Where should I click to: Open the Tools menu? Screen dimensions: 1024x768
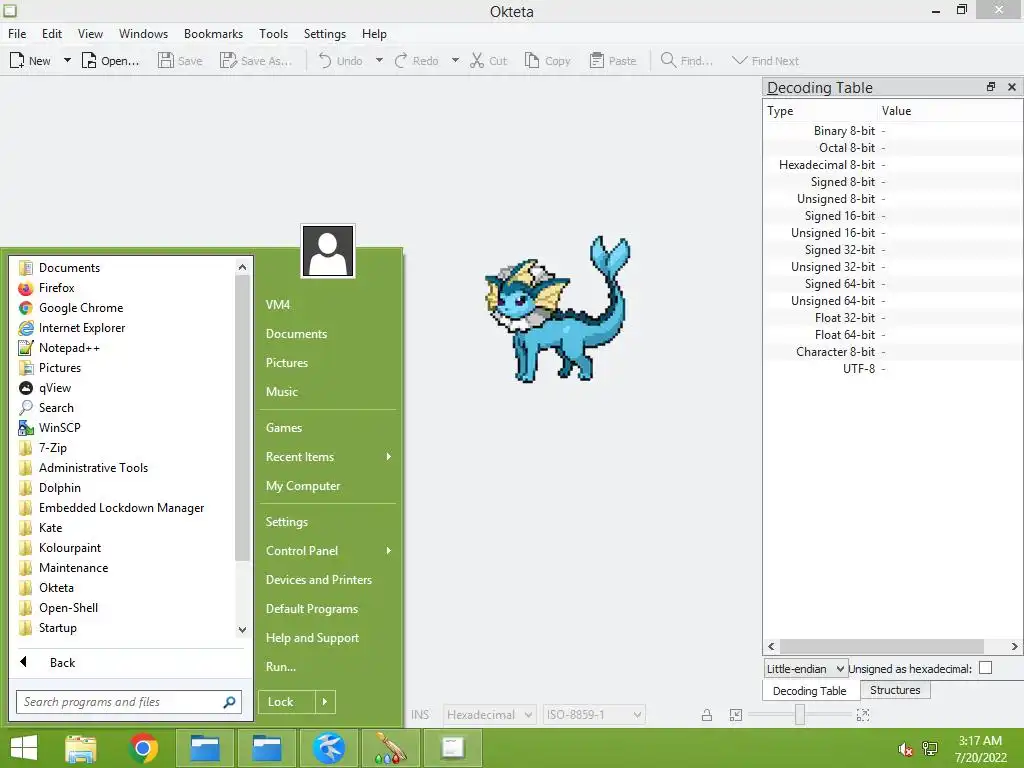pyautogui.click(x=273, y=34)
